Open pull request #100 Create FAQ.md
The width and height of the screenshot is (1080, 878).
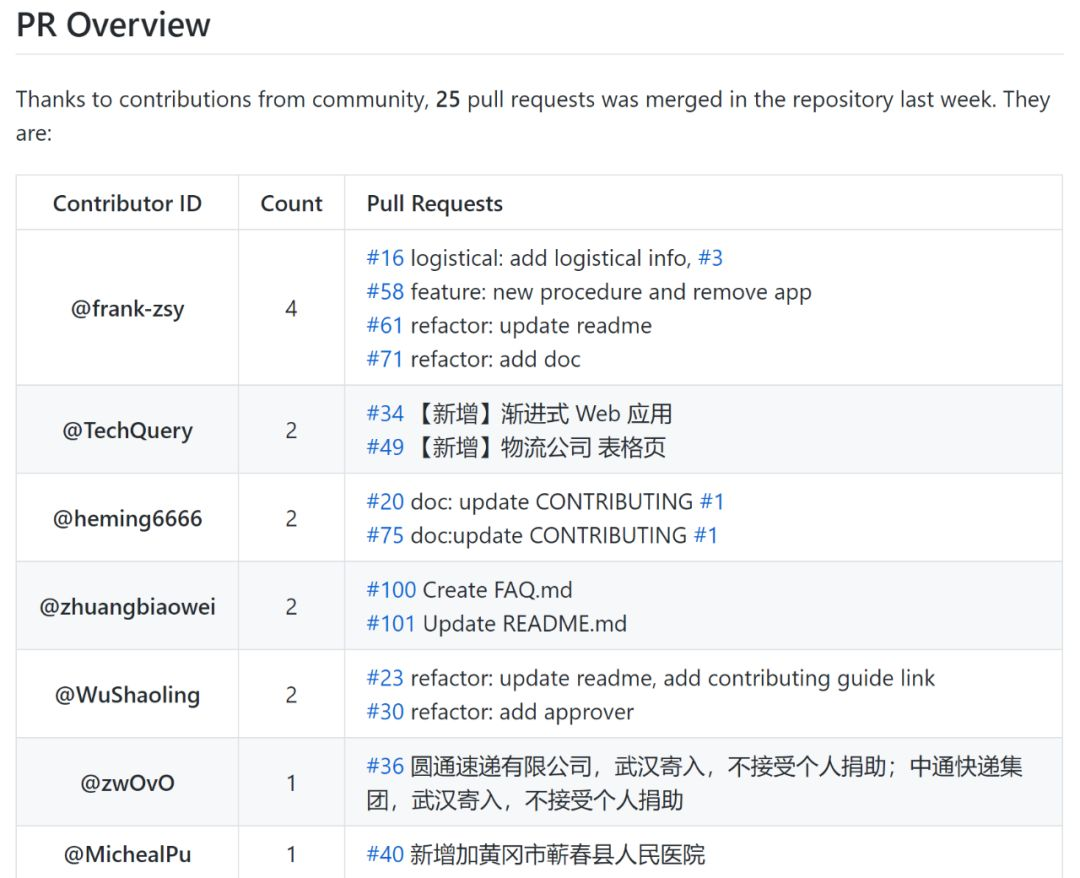click(x=391, y=589)
